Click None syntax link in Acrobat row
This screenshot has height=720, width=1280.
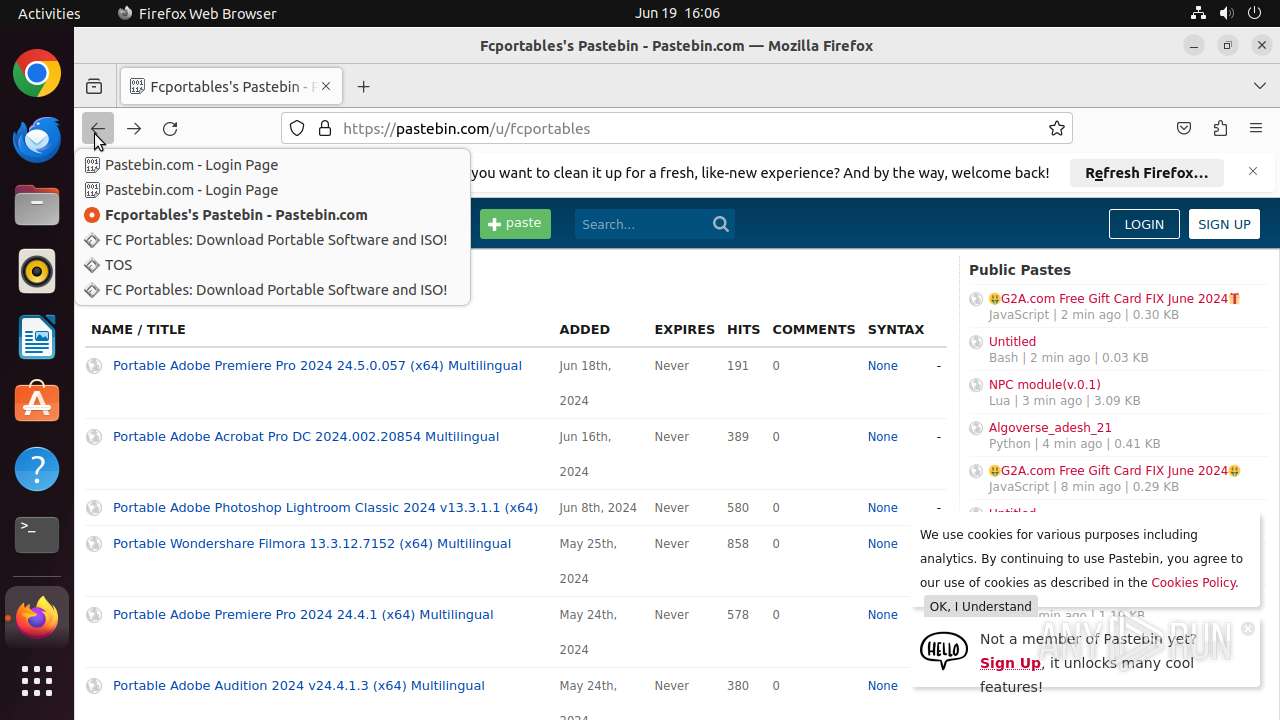pos(883,437)
